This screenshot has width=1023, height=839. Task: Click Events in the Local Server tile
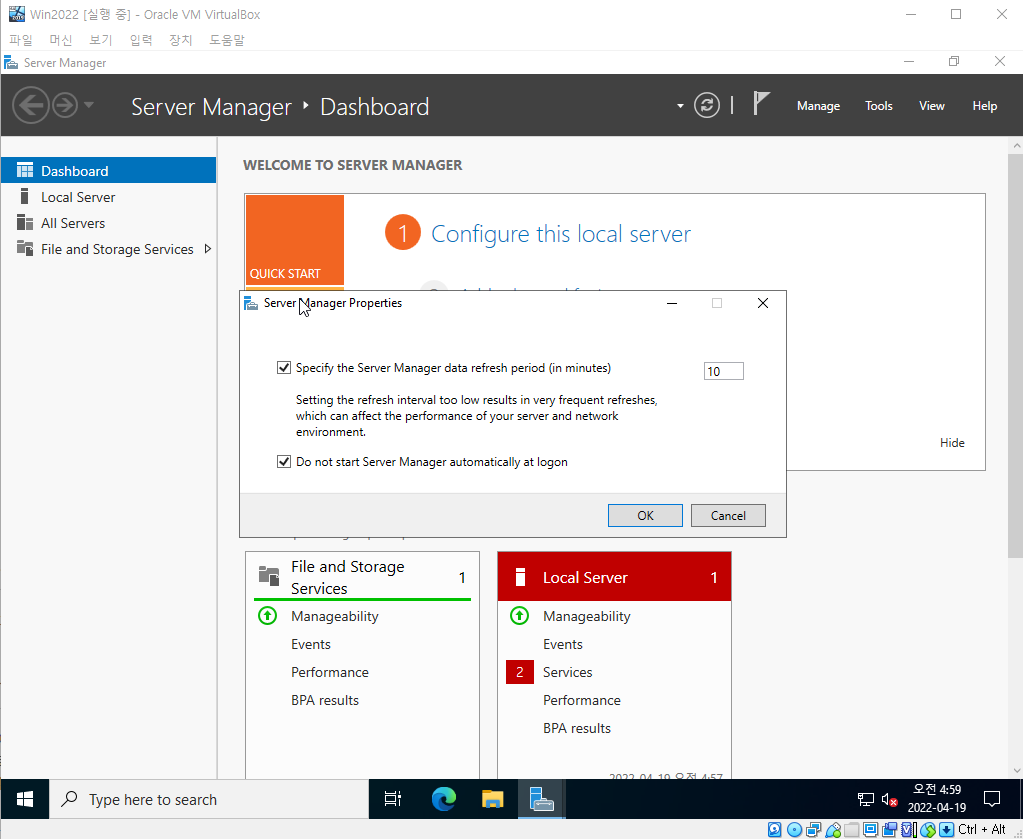coord(562,644)
